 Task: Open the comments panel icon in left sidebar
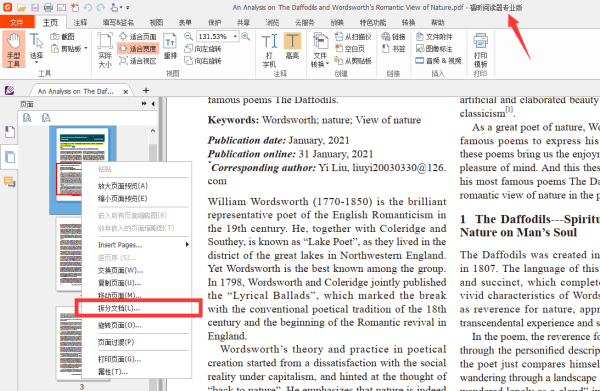(x=10, y=182)
